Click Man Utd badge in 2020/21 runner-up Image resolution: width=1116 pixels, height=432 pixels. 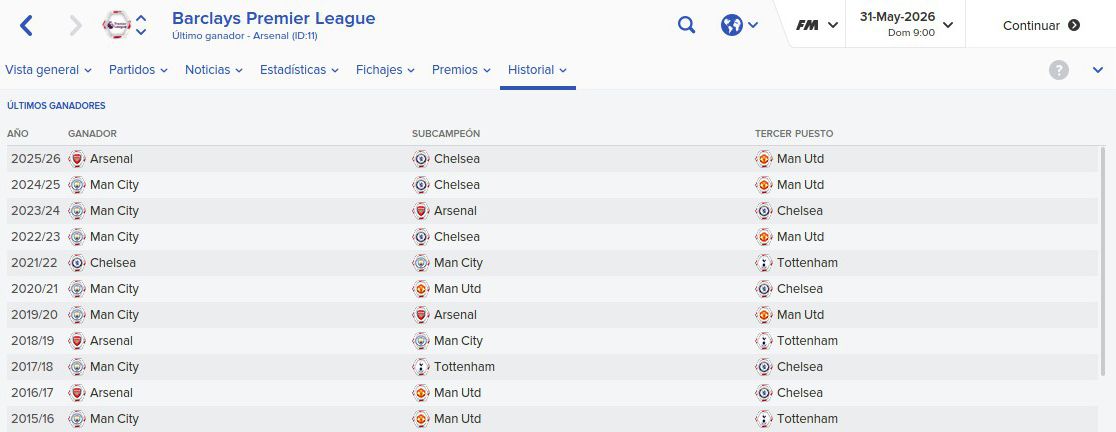click(x=421, y=289)
